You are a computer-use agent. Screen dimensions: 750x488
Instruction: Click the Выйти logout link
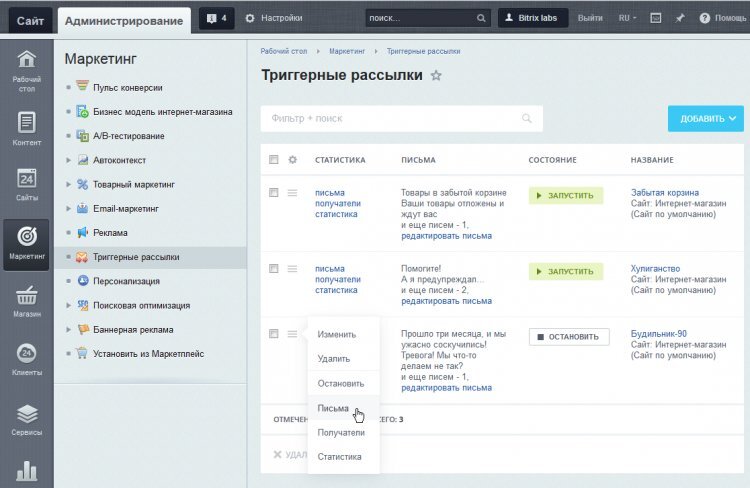point(590,18)
